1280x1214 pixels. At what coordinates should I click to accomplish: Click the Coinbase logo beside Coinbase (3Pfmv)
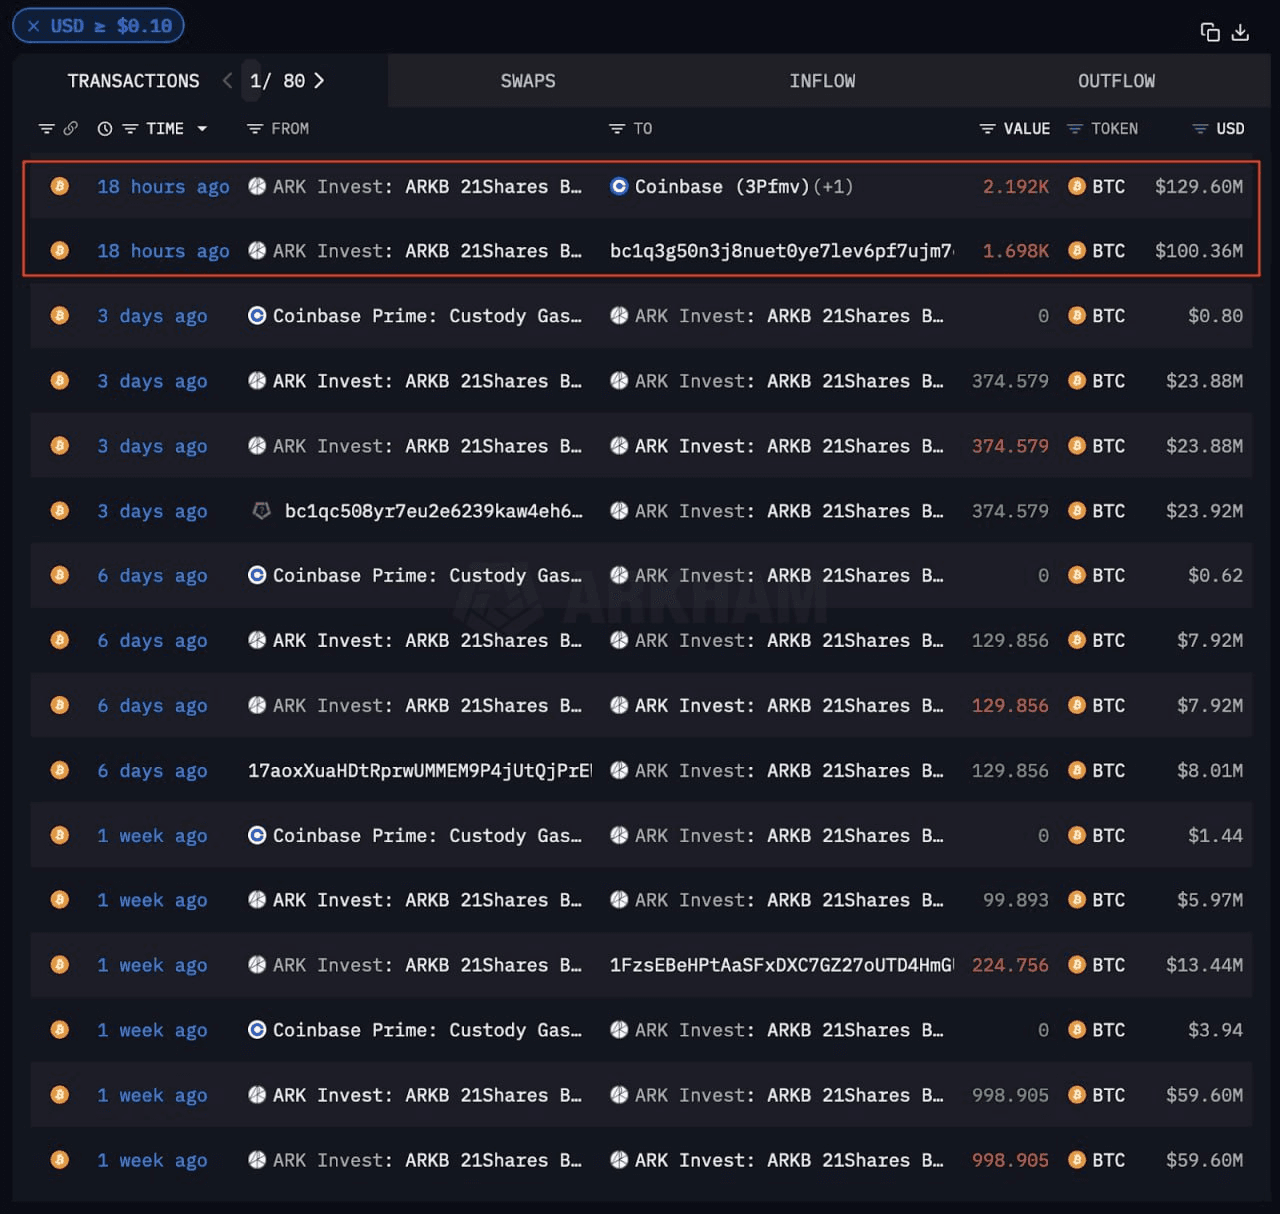pyautogui.click(x=619, y=186)
